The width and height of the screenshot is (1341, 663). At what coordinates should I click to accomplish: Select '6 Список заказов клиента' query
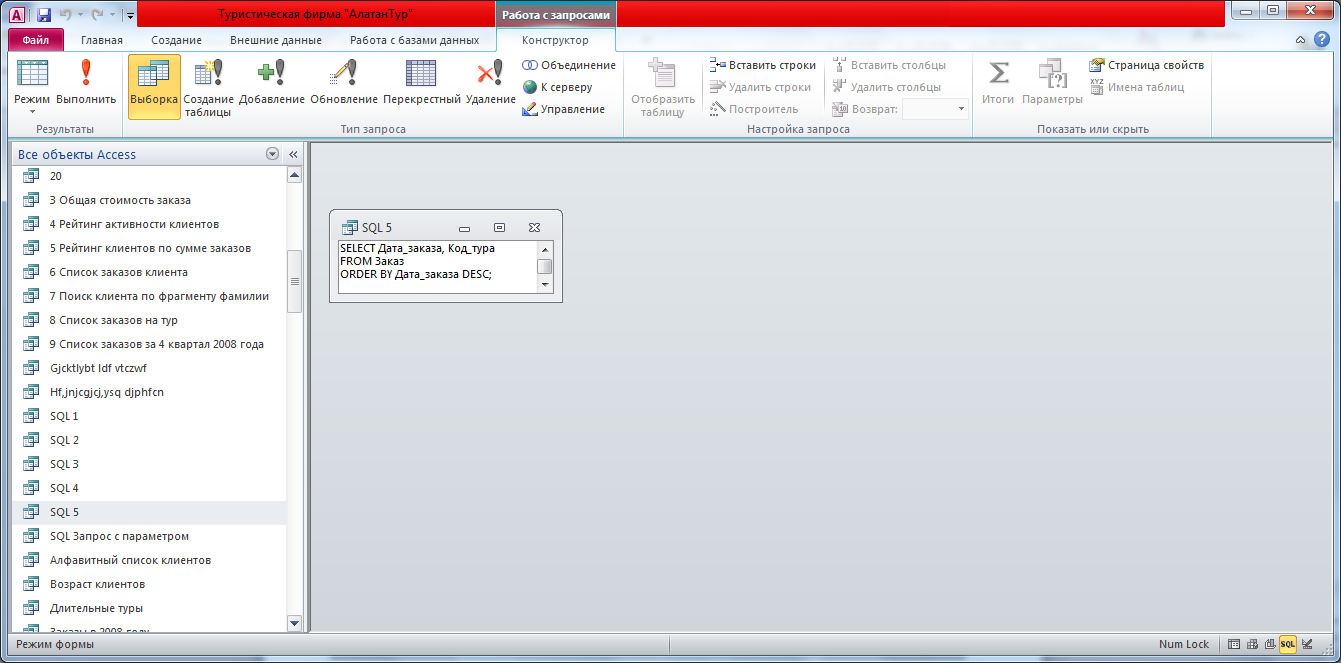(150, 272)
